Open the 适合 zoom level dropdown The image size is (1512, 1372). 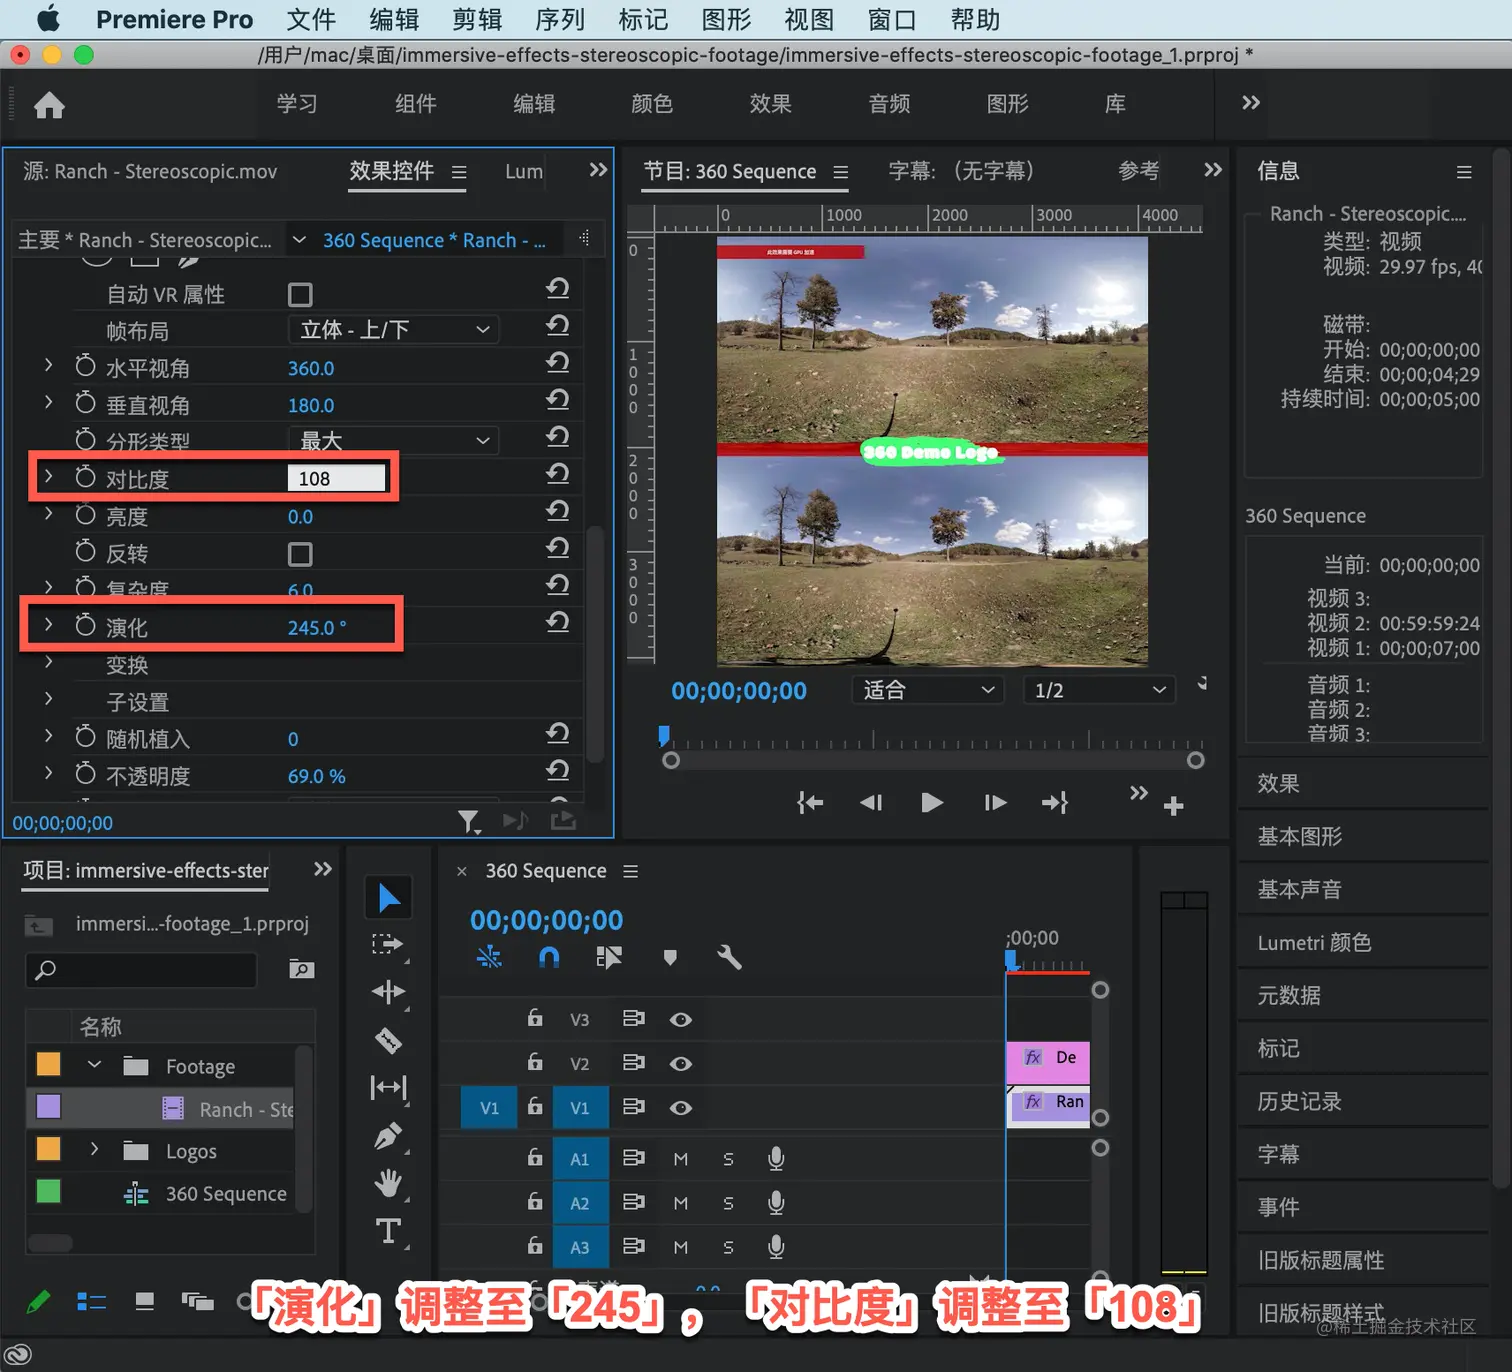pyautogui.click(x=928, y=690)
